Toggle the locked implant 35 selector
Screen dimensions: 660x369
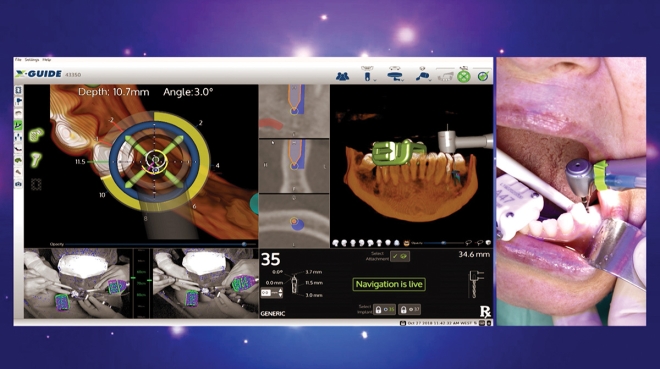tap(385, 310)
